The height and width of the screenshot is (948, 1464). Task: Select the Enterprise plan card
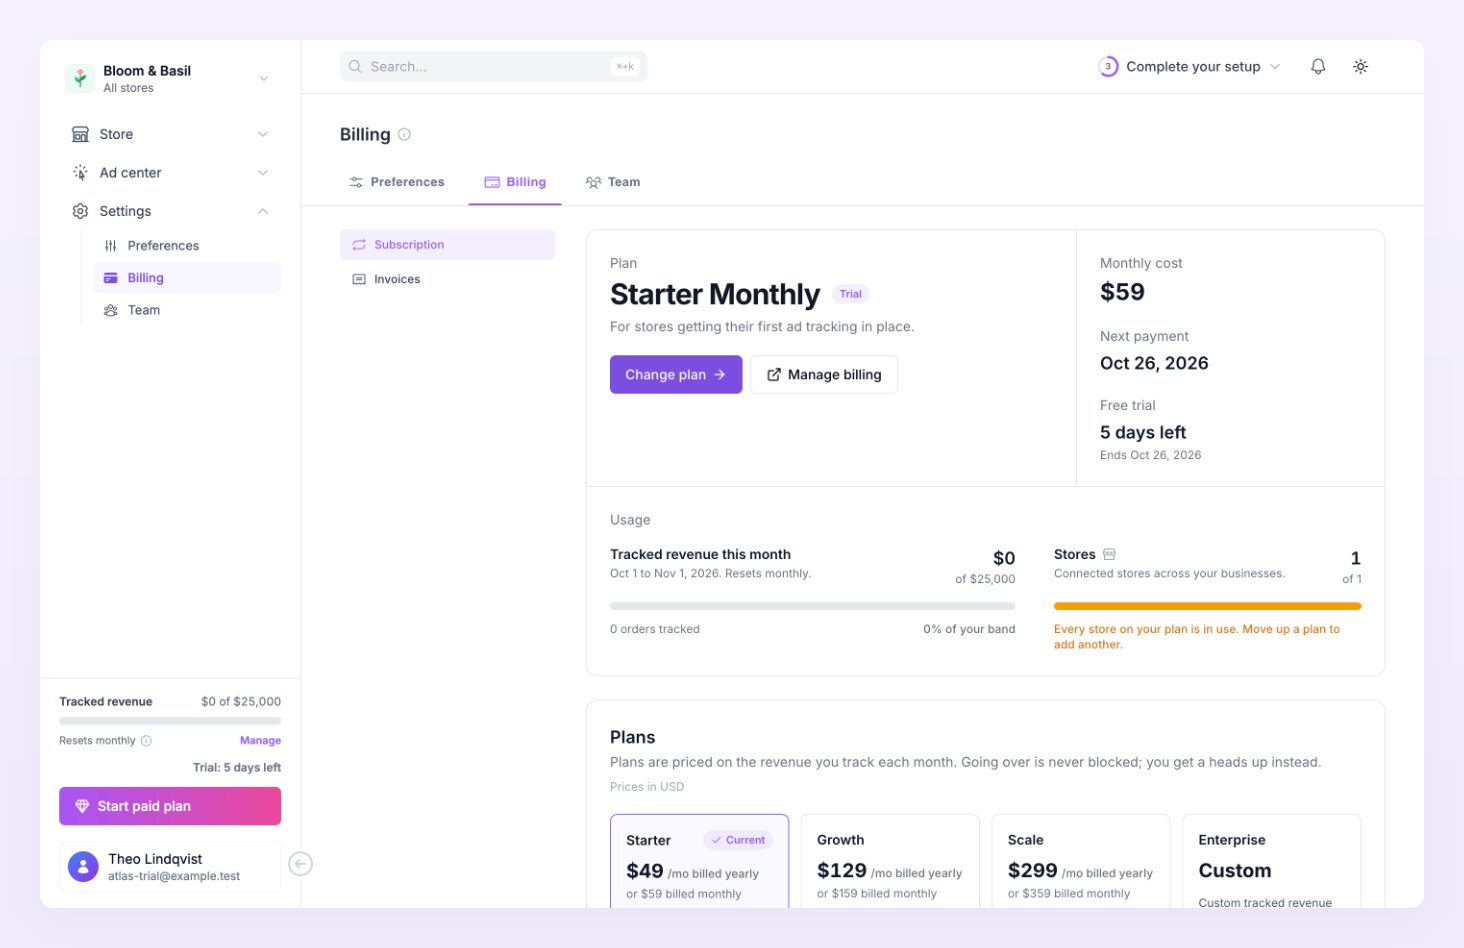1272,862
